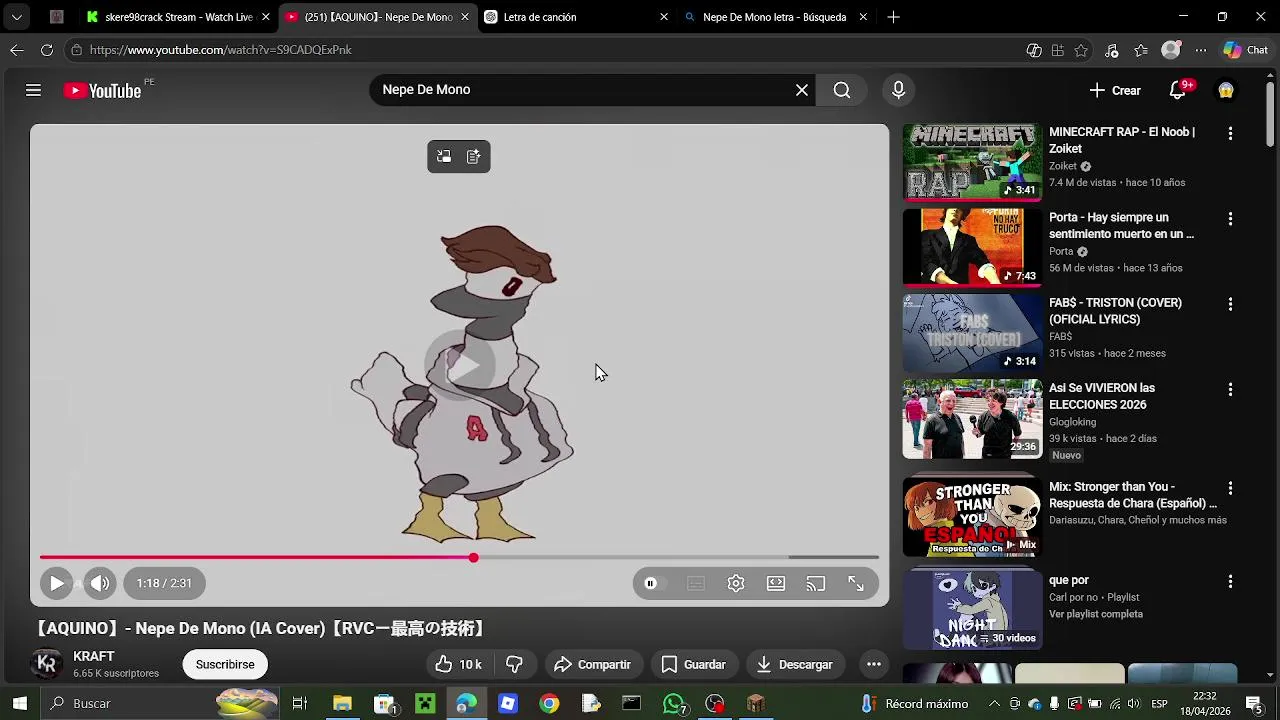Viewport: 1280px width, 720px height.
Task: Click the video scrubber handle
Action: coord(473,557)
